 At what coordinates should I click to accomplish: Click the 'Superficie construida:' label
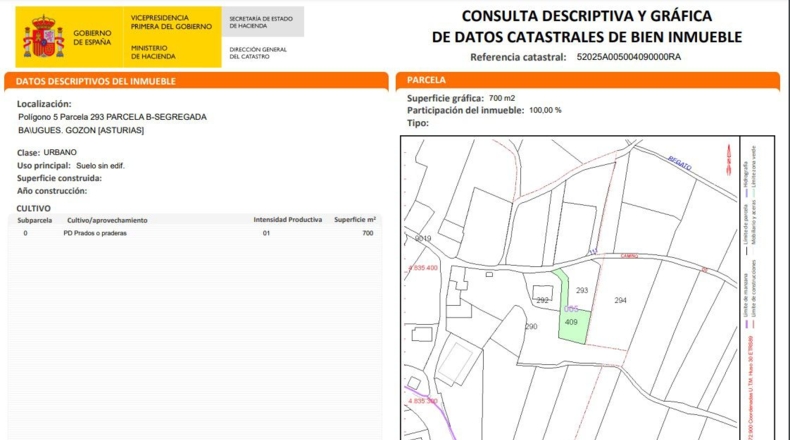click(59, 178)
